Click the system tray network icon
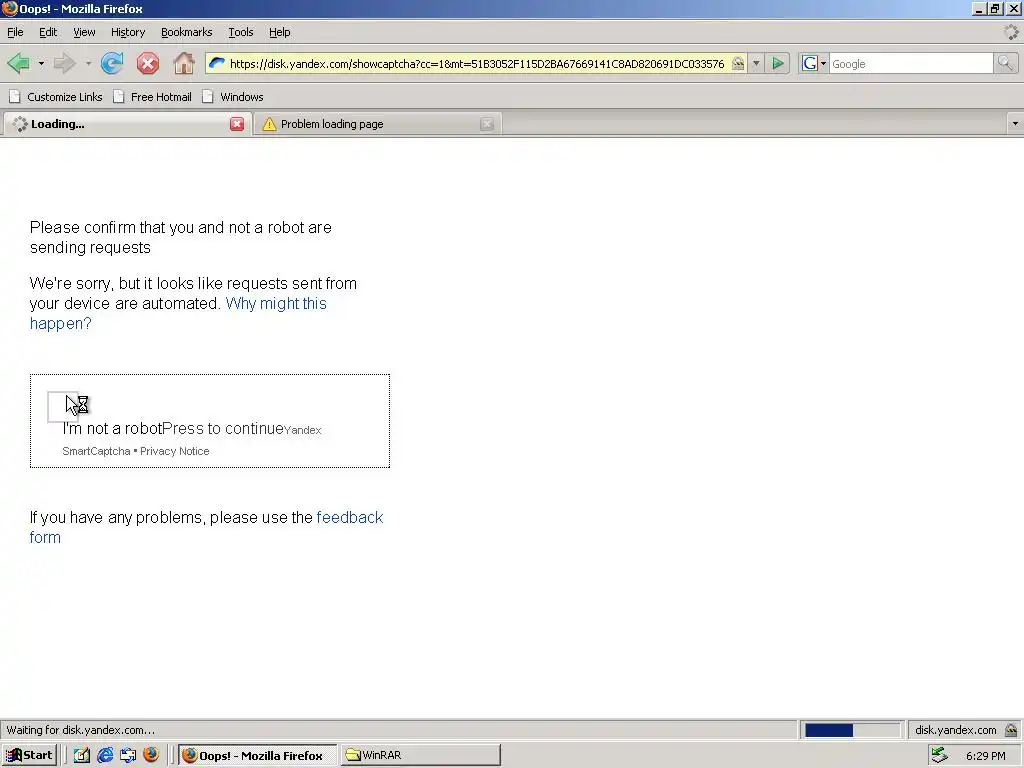 (939, 755)
